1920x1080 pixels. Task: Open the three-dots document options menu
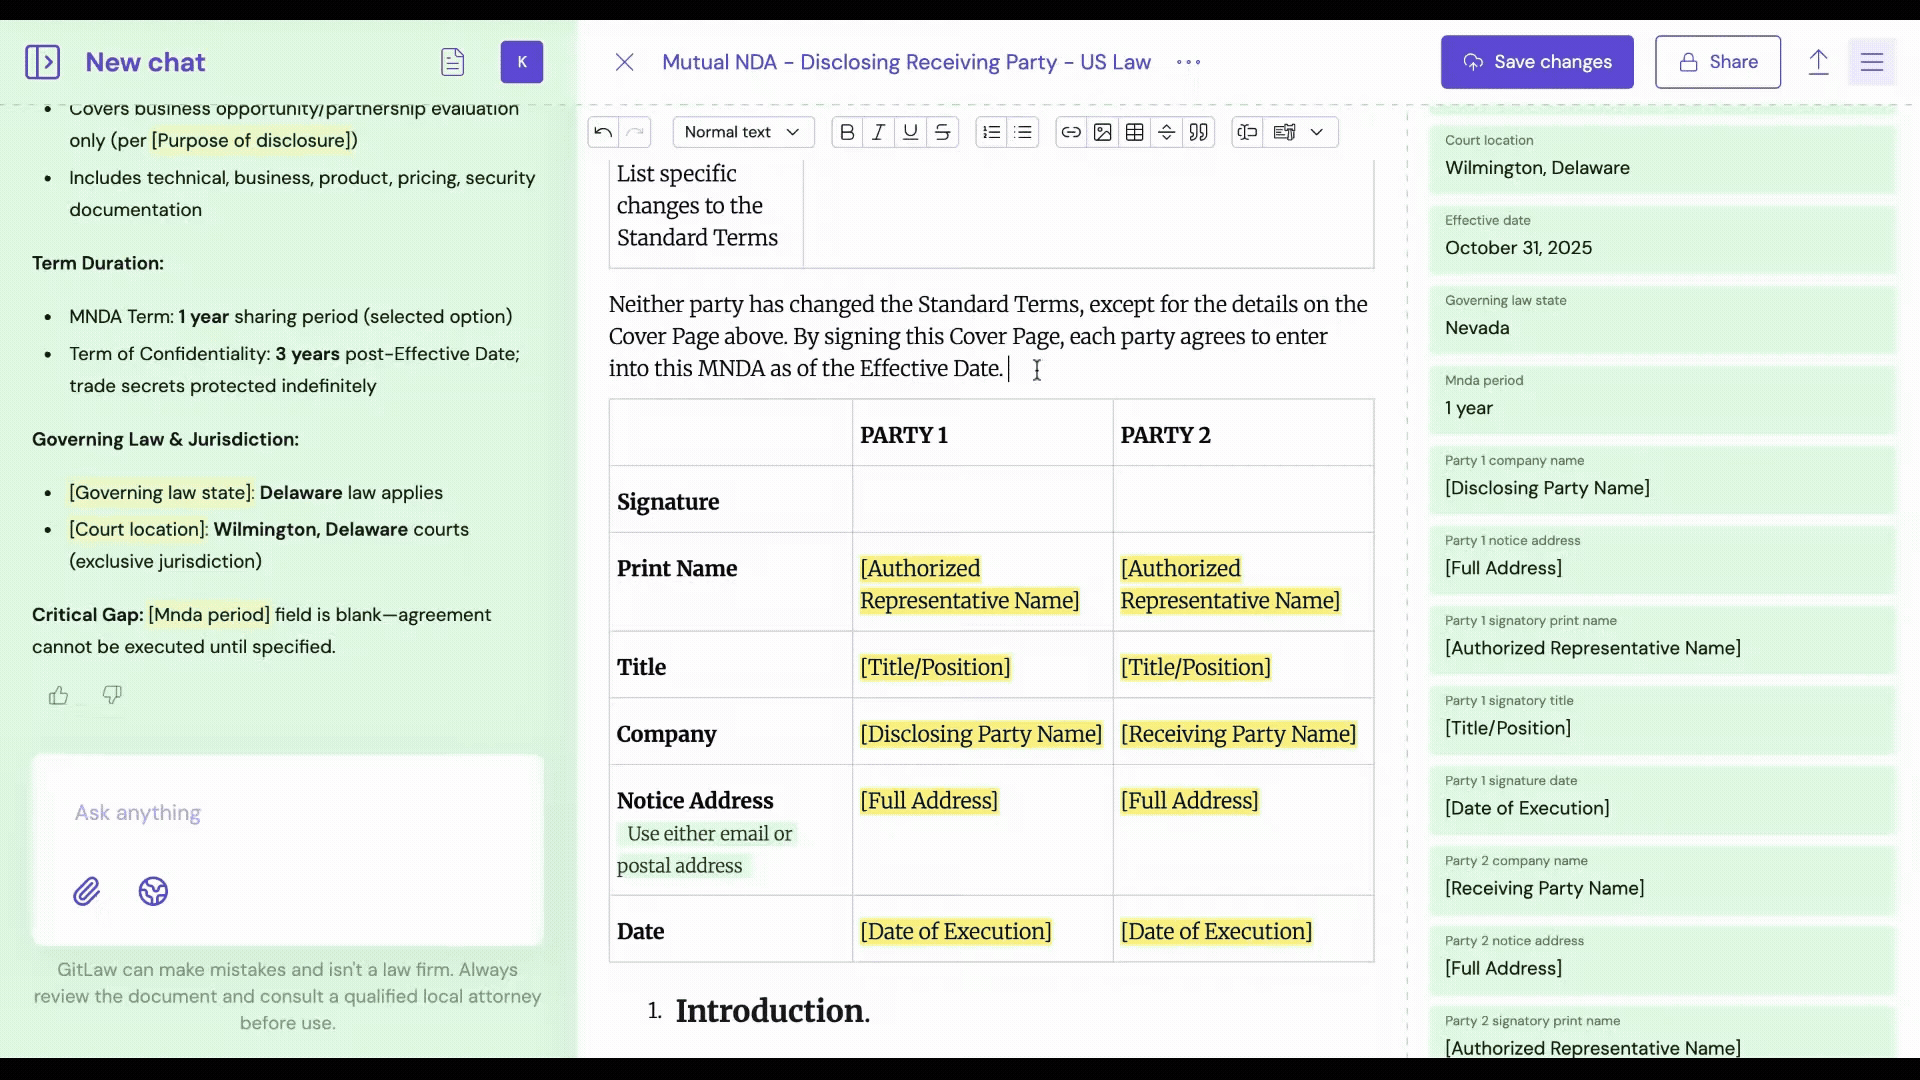[1188, 62]
